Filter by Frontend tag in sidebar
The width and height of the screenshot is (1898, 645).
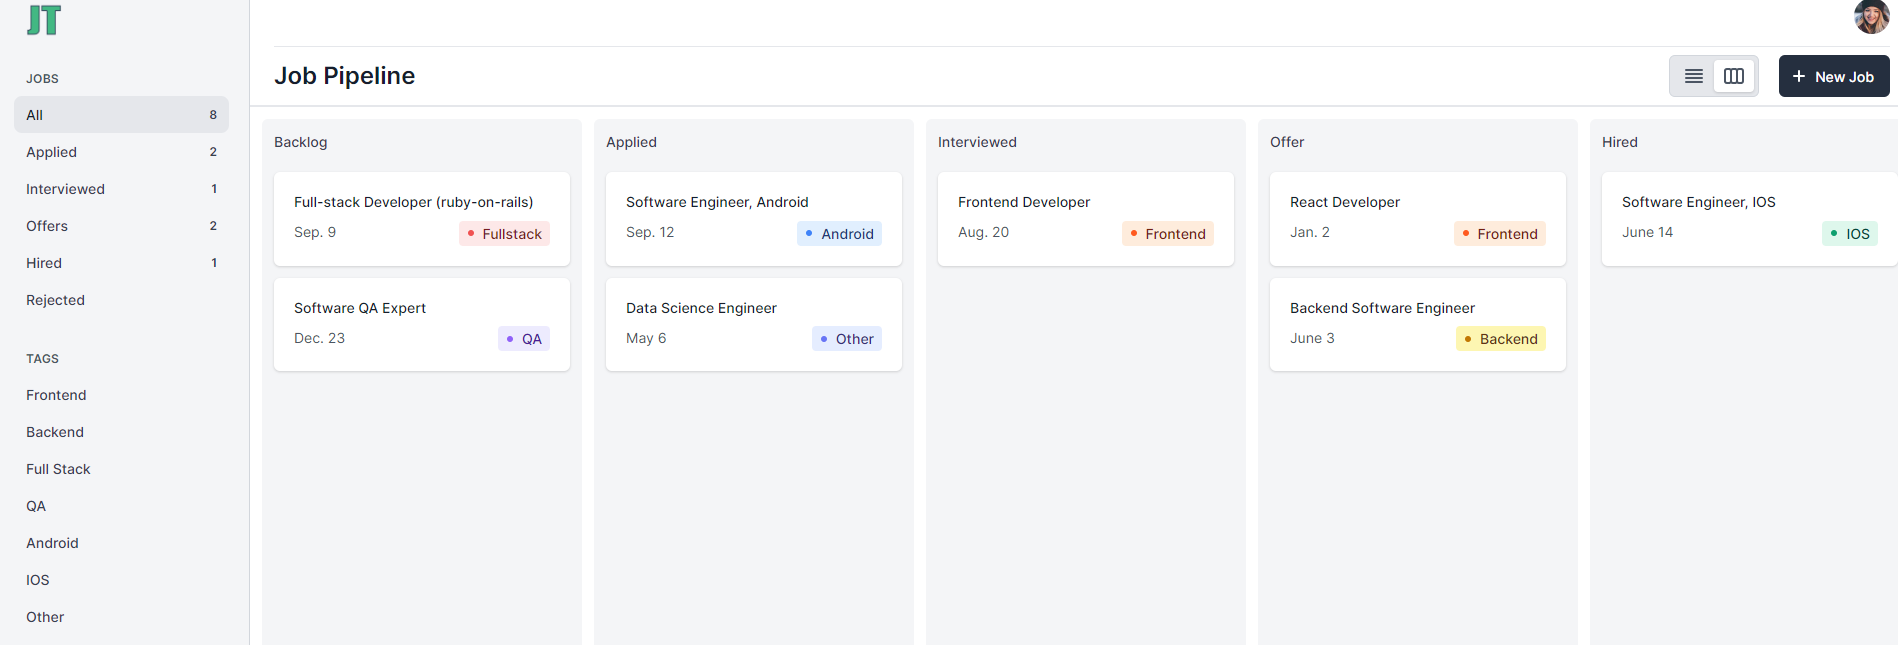56,395
